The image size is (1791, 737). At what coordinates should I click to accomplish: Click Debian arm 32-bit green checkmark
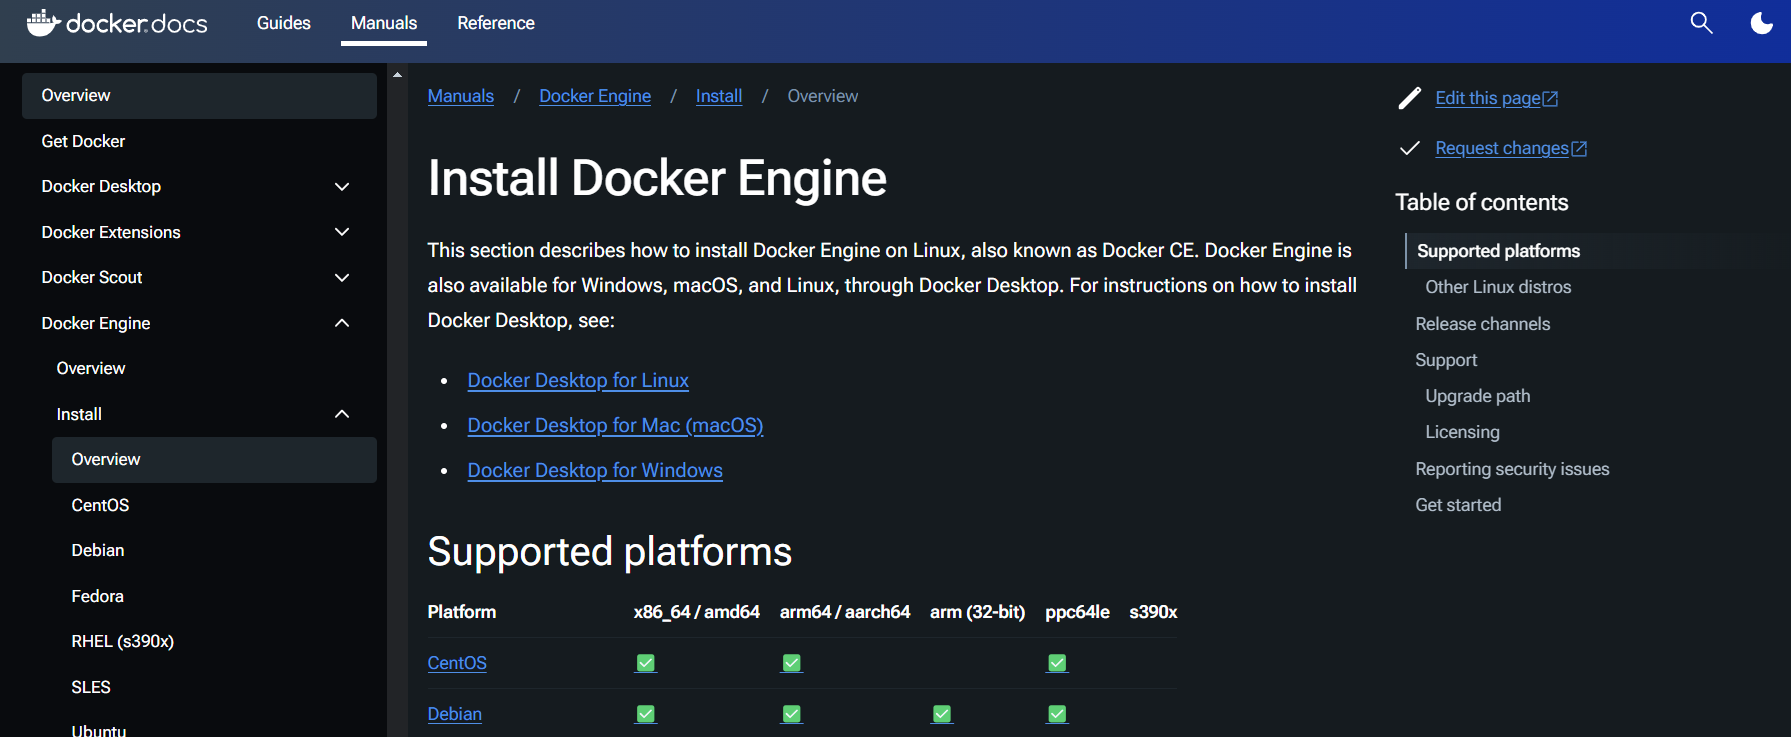click(942, 714)
